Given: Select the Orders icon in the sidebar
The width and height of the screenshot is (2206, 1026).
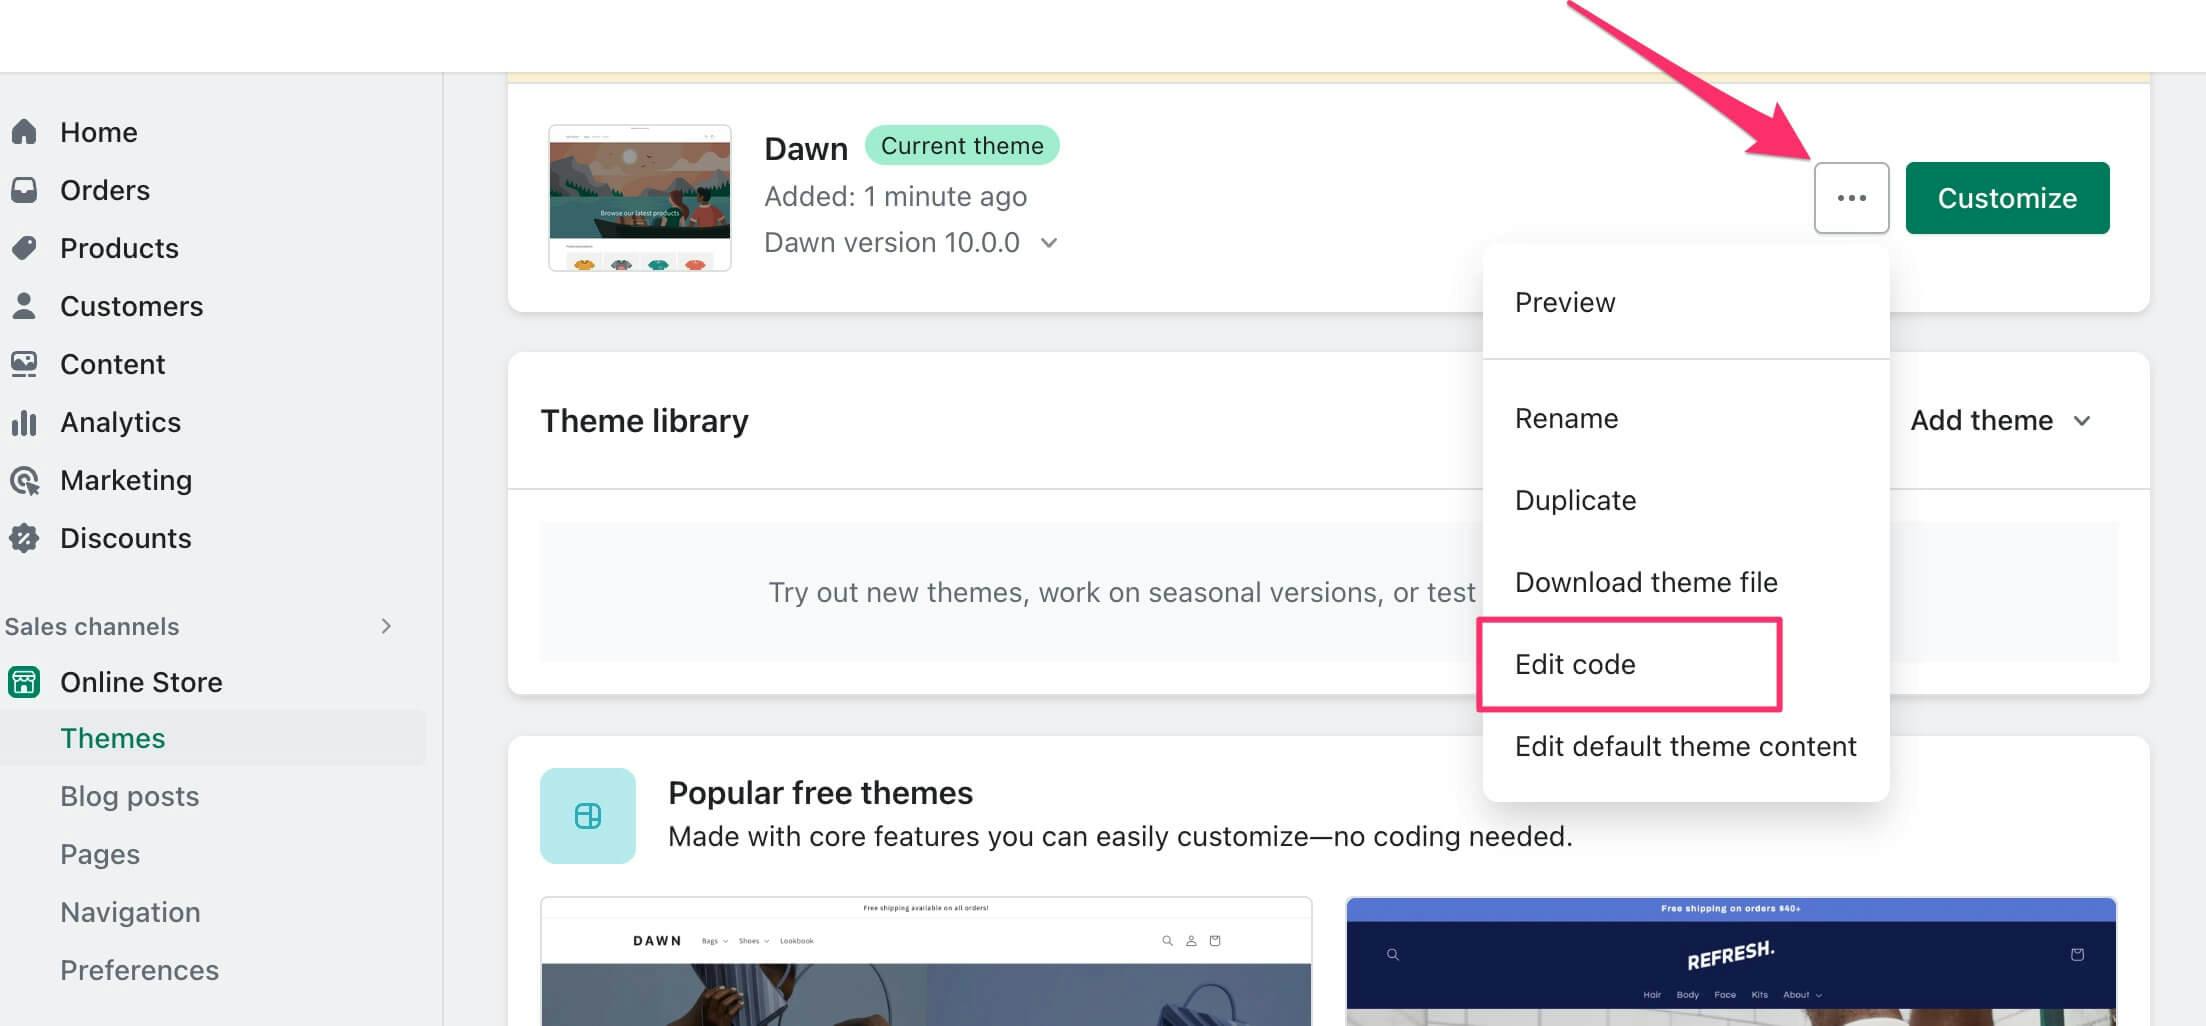Looking at the screenshot, I should pos(23,189).
